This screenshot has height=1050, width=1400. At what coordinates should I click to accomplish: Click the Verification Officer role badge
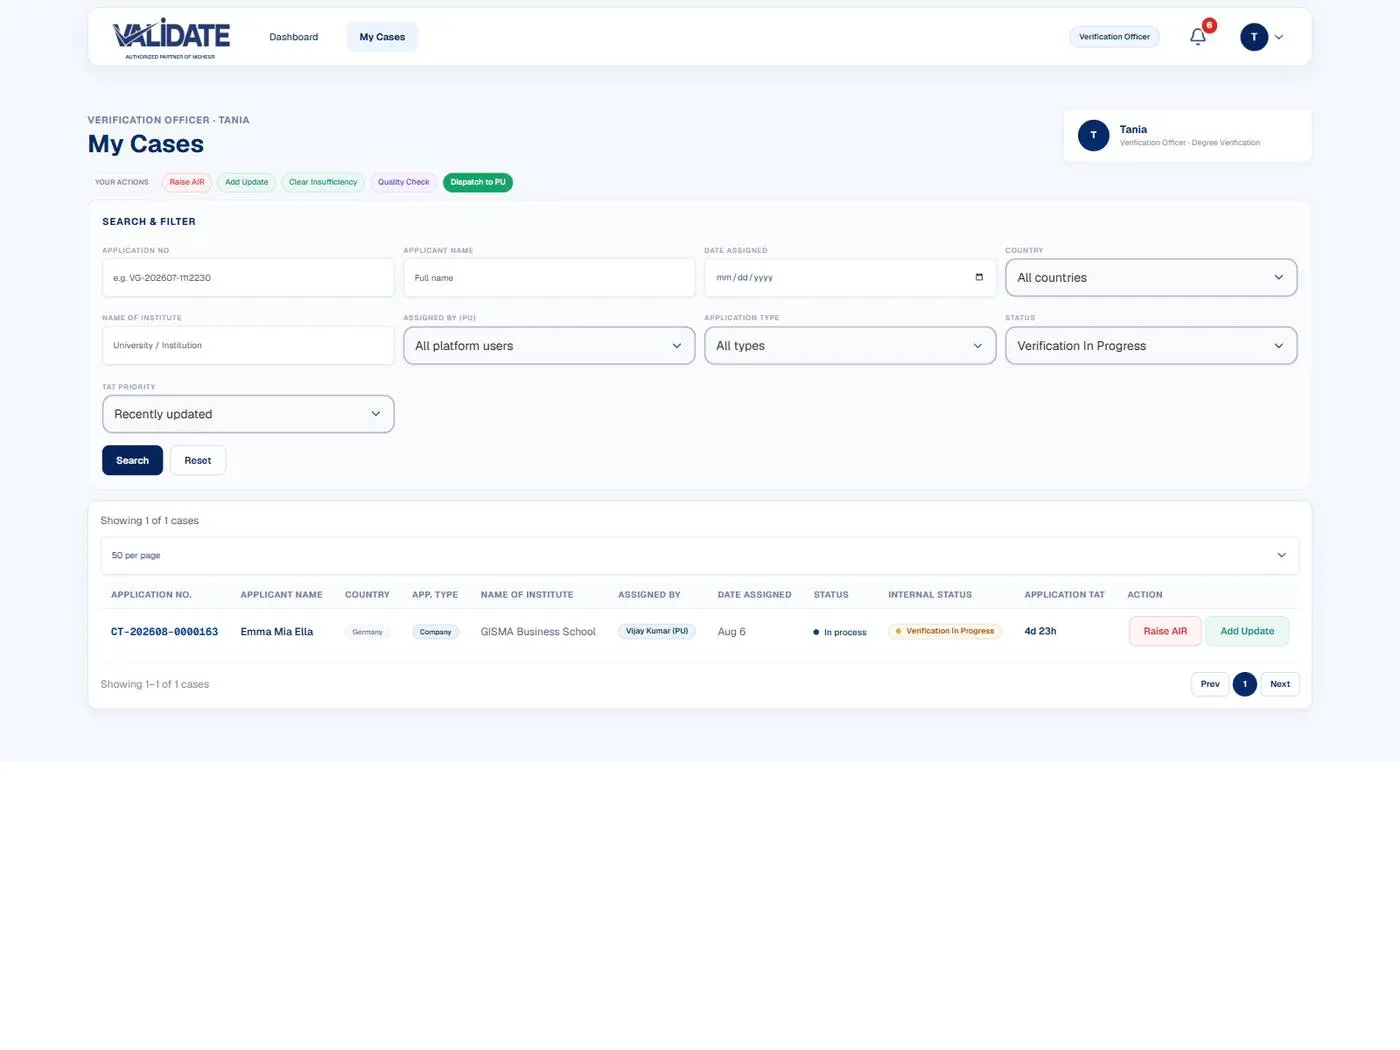pyautogui.click(x=1114, y=37)
